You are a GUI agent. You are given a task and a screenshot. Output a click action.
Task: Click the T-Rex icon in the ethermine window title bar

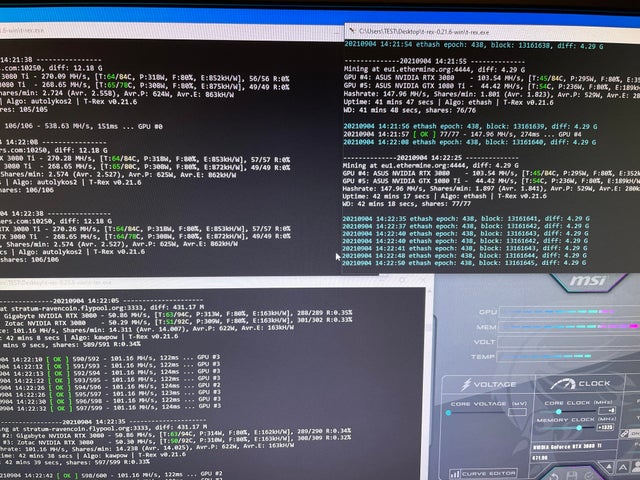[352, 31]
